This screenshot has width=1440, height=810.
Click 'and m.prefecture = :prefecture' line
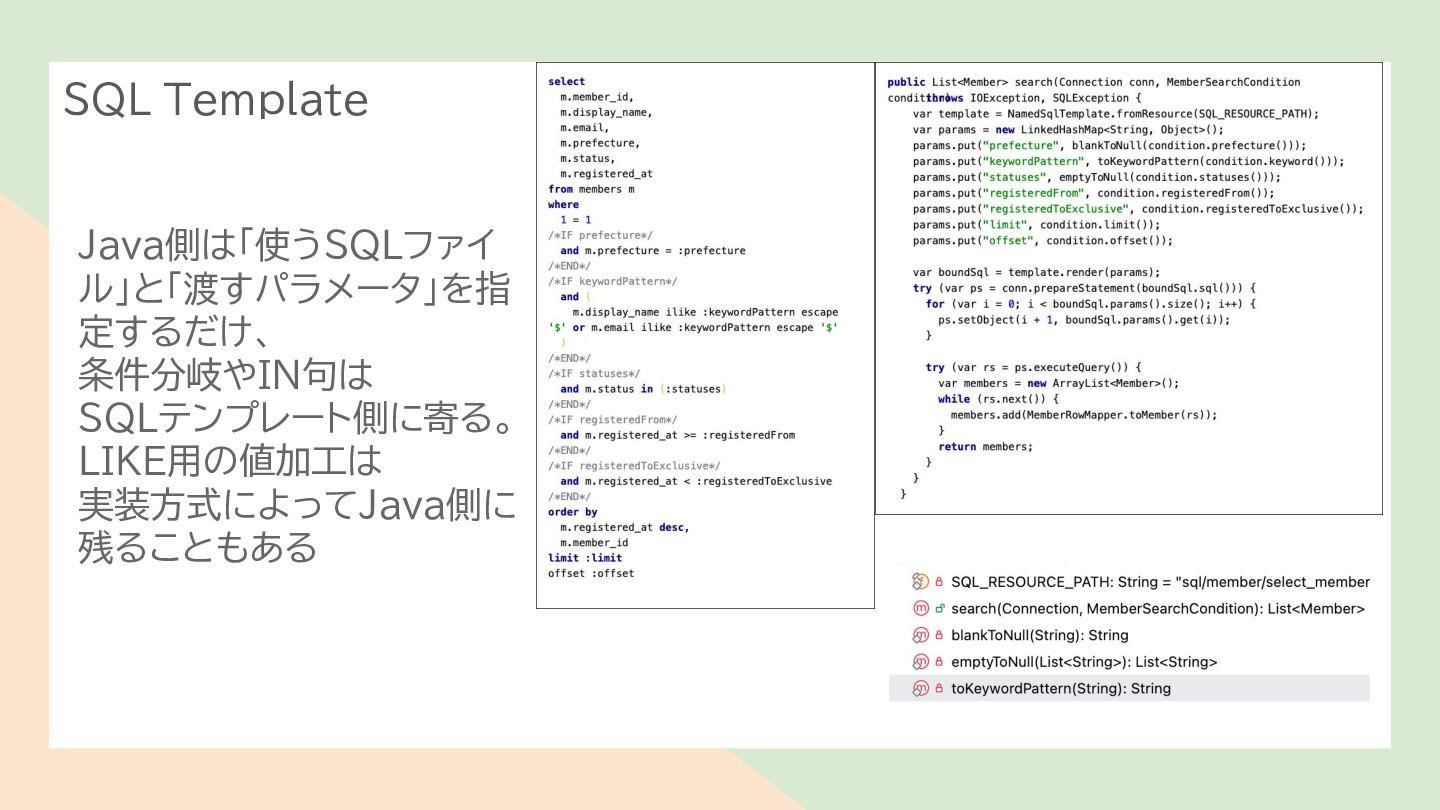pos(653,251)
